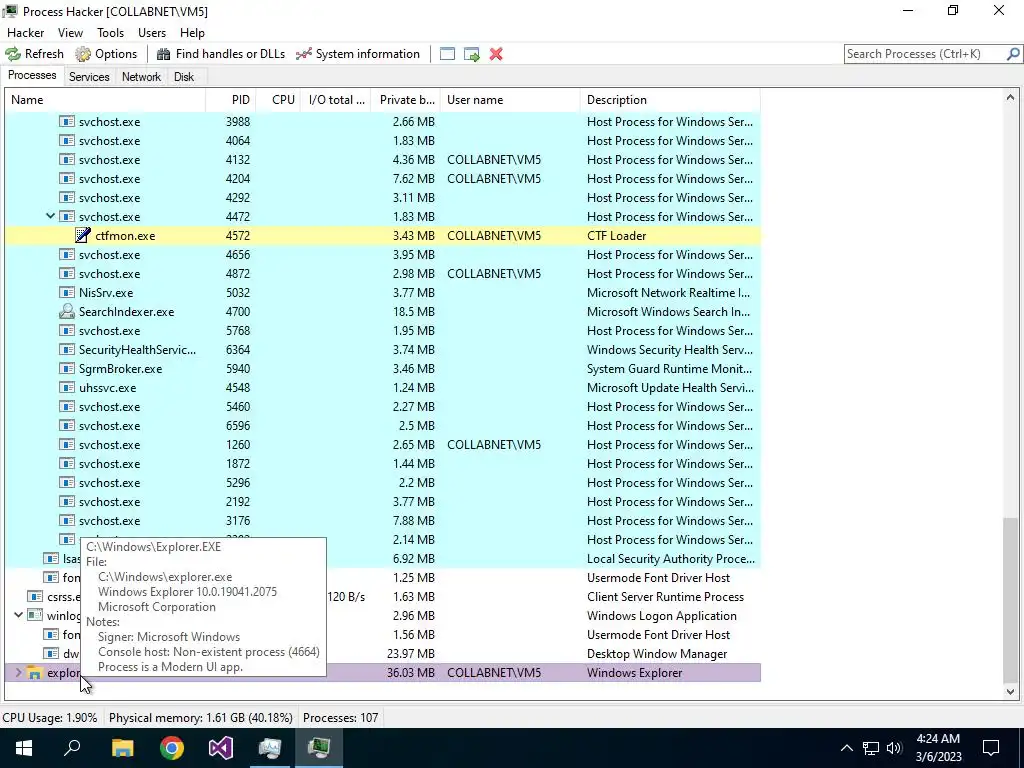
Task: Click the ctfmon.exe pen icon
Action: [x=83, y=235]
